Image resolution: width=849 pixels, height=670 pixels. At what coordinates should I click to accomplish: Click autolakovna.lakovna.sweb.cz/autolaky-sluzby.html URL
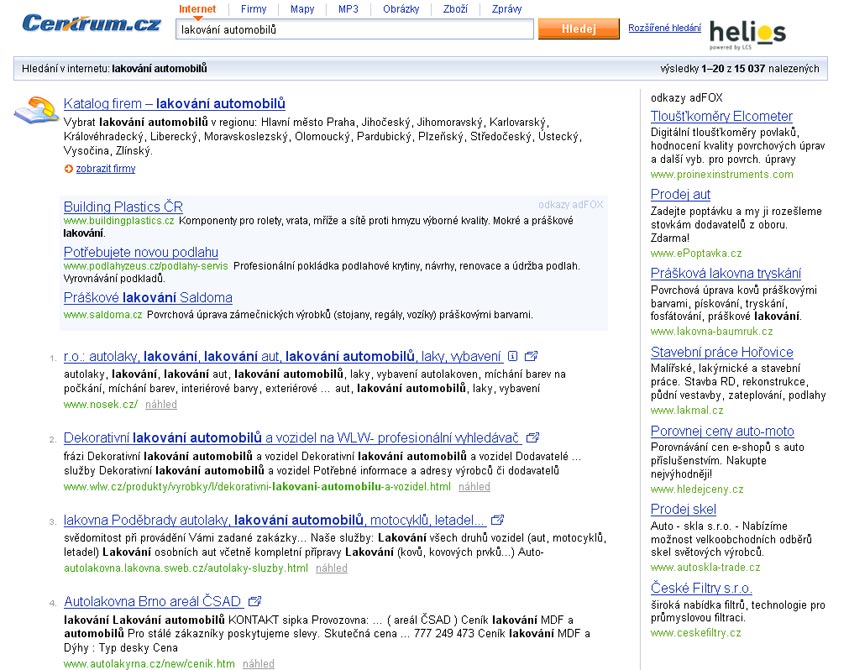tap(186, 569)
